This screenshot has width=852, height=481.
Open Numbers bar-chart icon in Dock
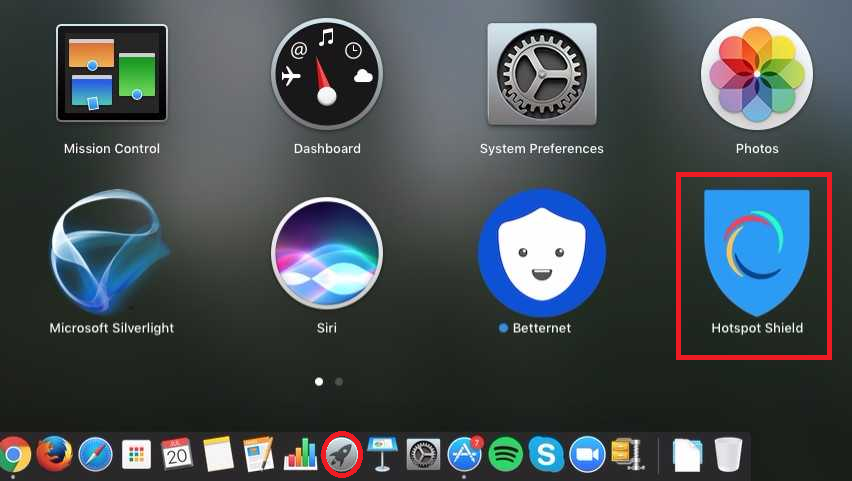tap(300, 454)
